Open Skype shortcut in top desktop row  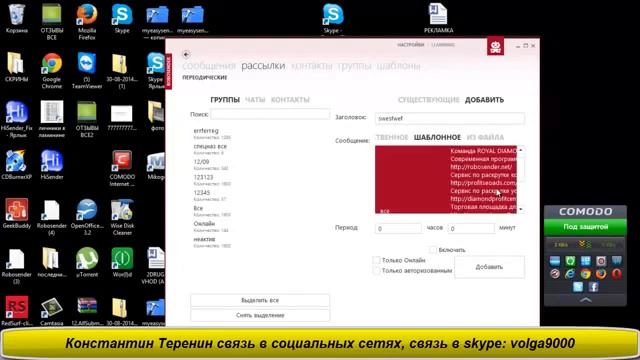[122, 19]
